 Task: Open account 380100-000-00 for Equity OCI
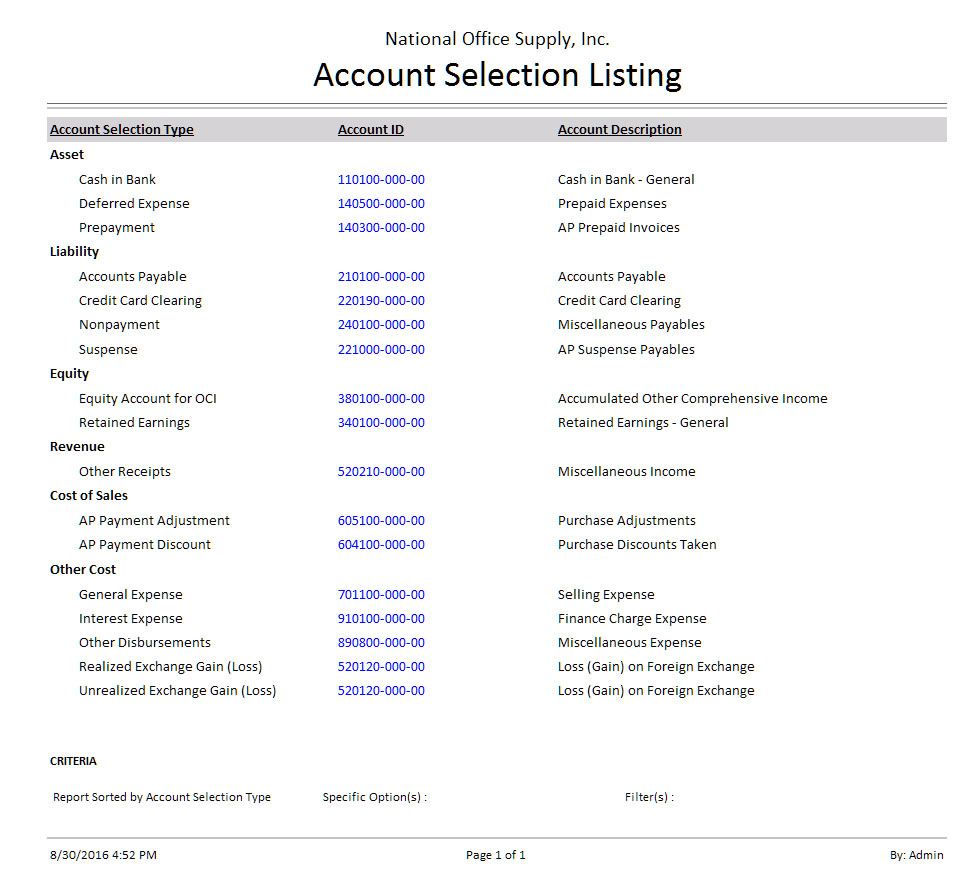pos(381,399)
